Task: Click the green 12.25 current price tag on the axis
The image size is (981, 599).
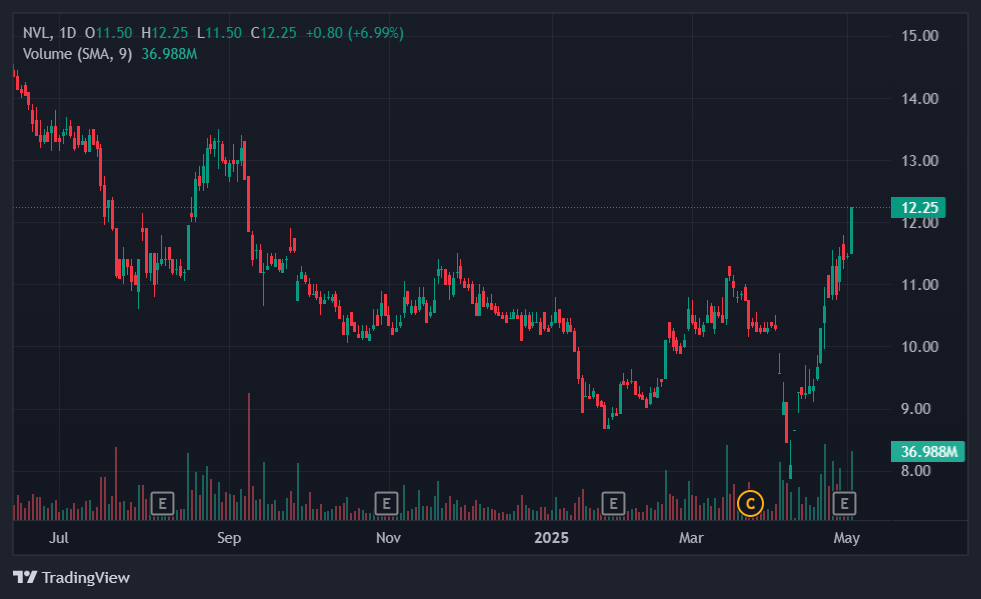Action: tap(918, 208)
